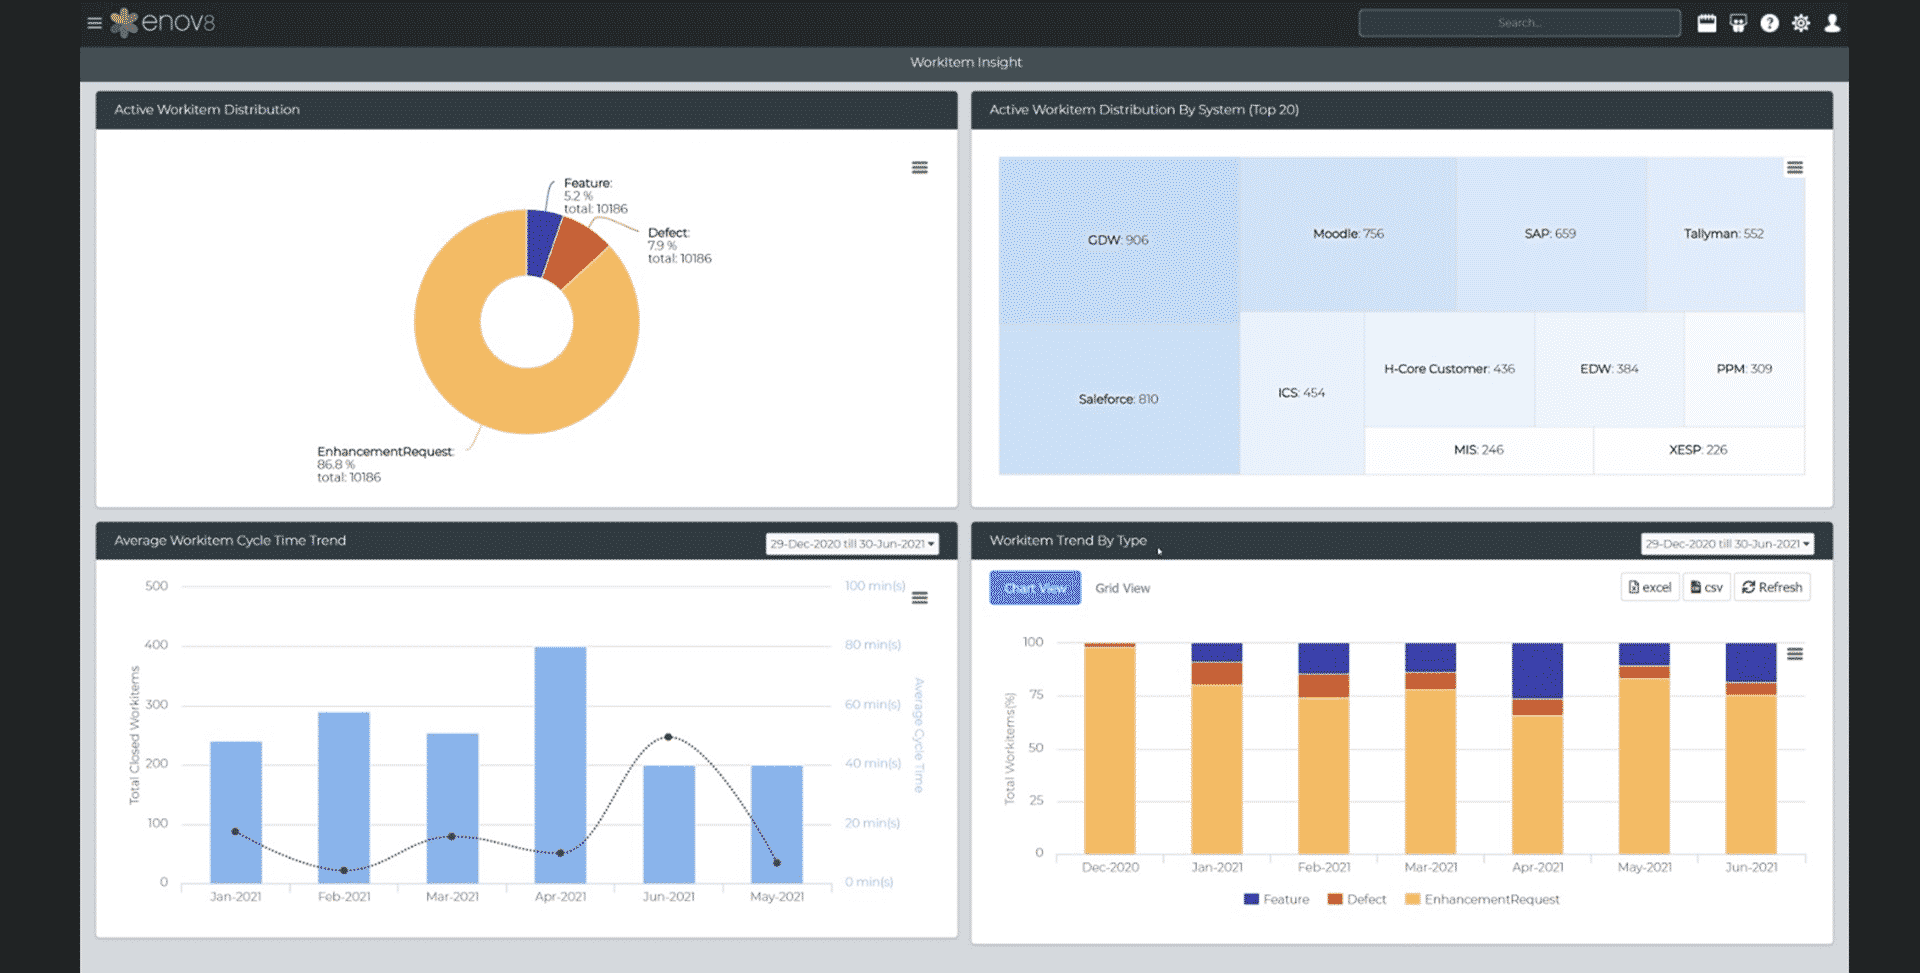Click the help question mark icon
Viewport: 1920px width, 973px height.
coord(1770,22)
